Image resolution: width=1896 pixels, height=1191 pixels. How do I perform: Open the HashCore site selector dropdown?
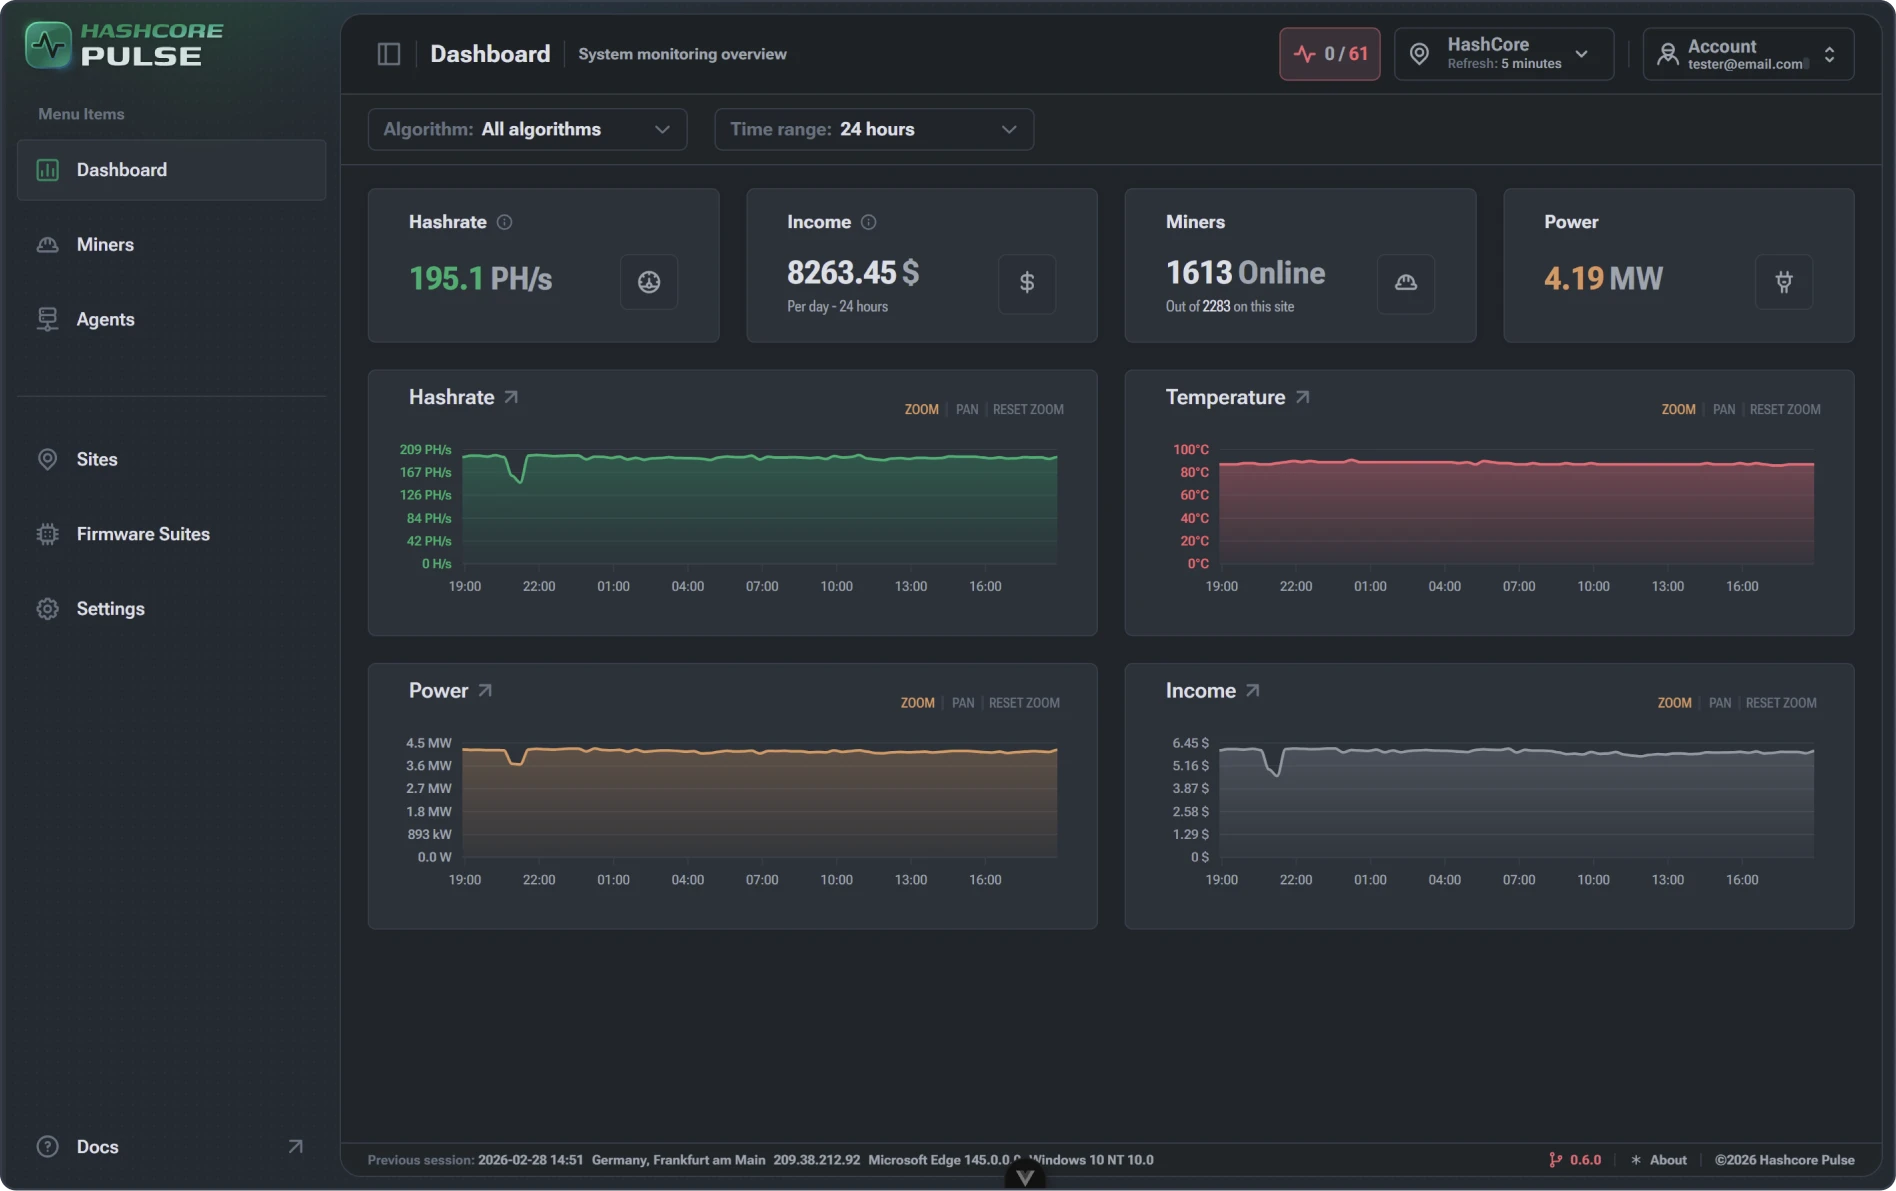[x=1503, y=54]
